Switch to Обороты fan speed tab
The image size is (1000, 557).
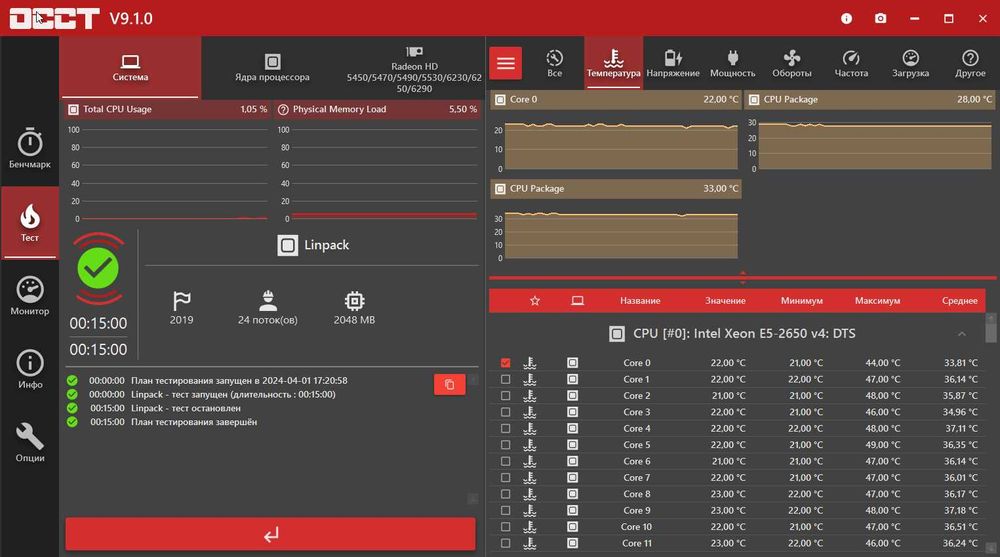(792, 63)
